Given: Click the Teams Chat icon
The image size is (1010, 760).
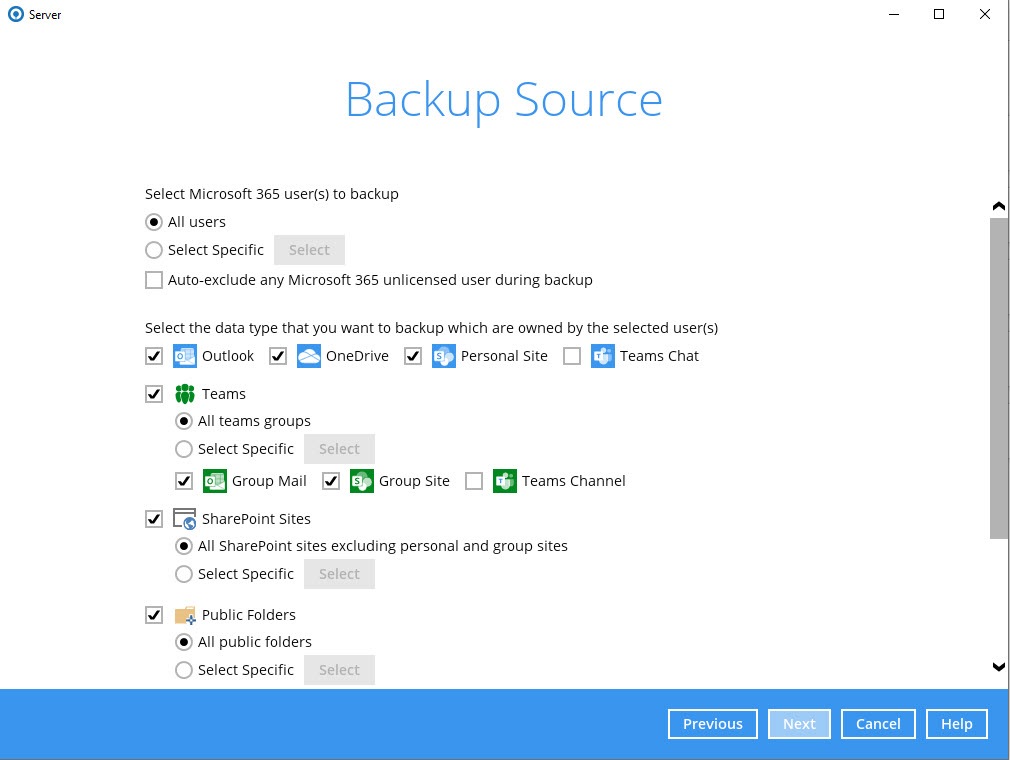Looking at the screenshot, I should click(603, 355).
